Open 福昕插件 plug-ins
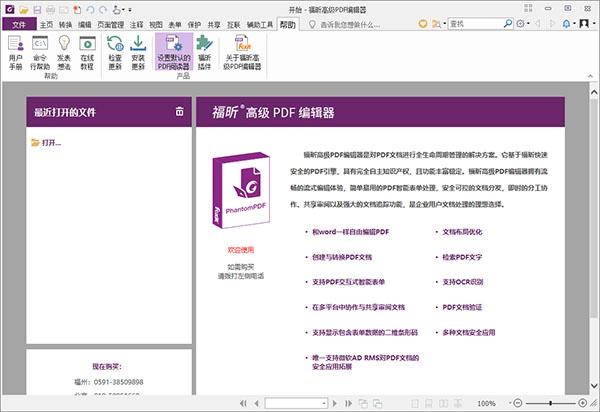This screenshot has height=412, width=600. (204, 53)
